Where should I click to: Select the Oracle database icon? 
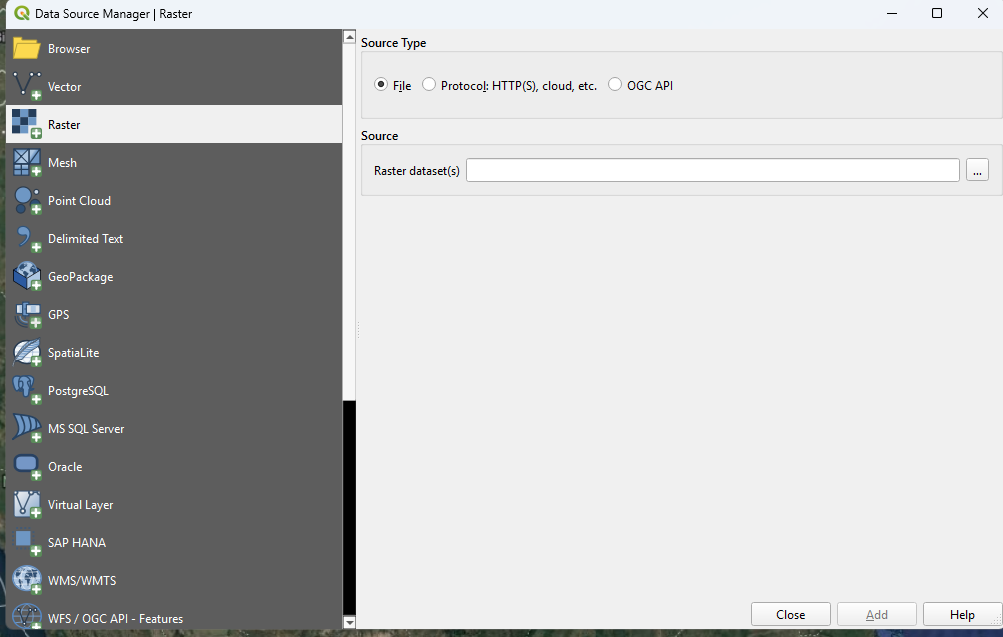coord(26,466)
